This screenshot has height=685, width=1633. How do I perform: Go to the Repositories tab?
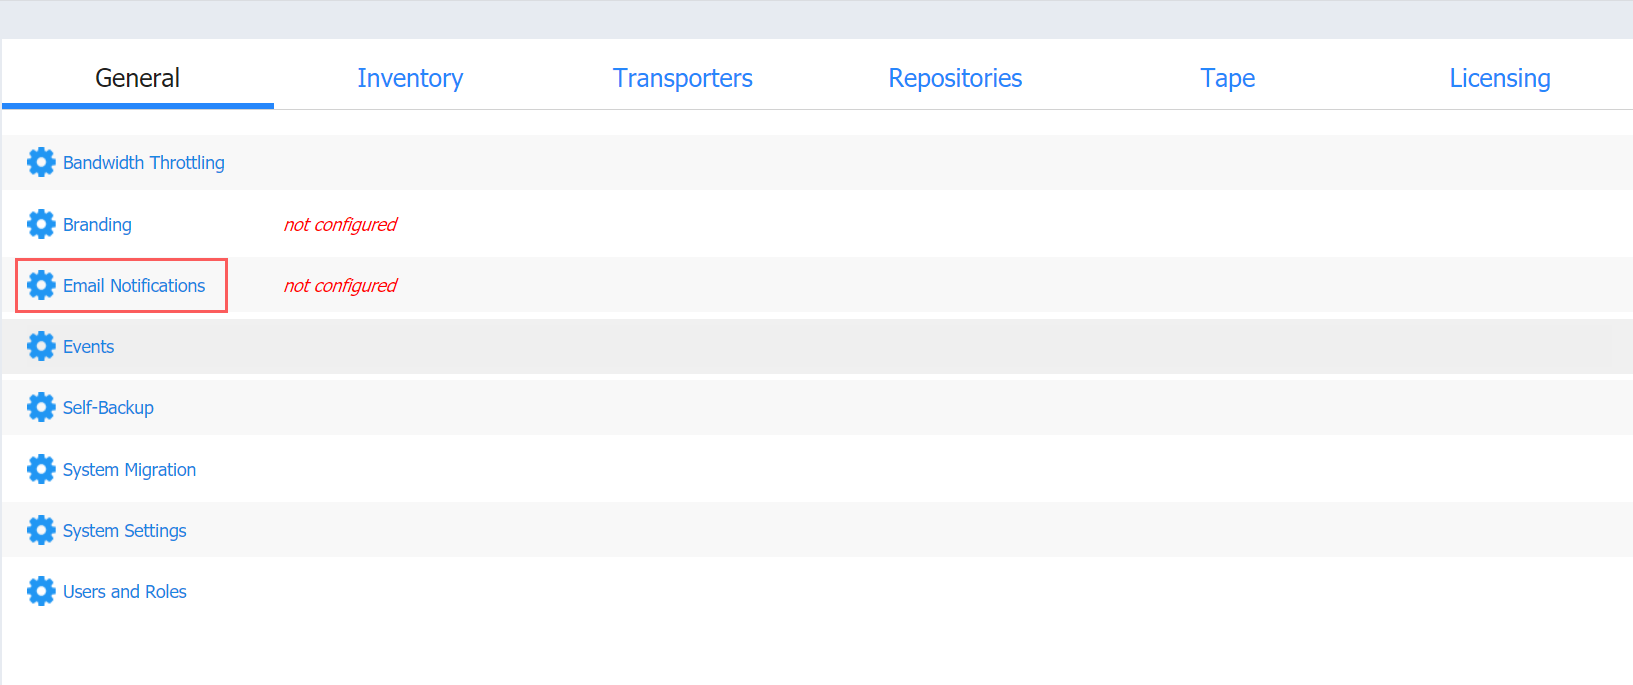pyautogui.click(x=955, y=78)
